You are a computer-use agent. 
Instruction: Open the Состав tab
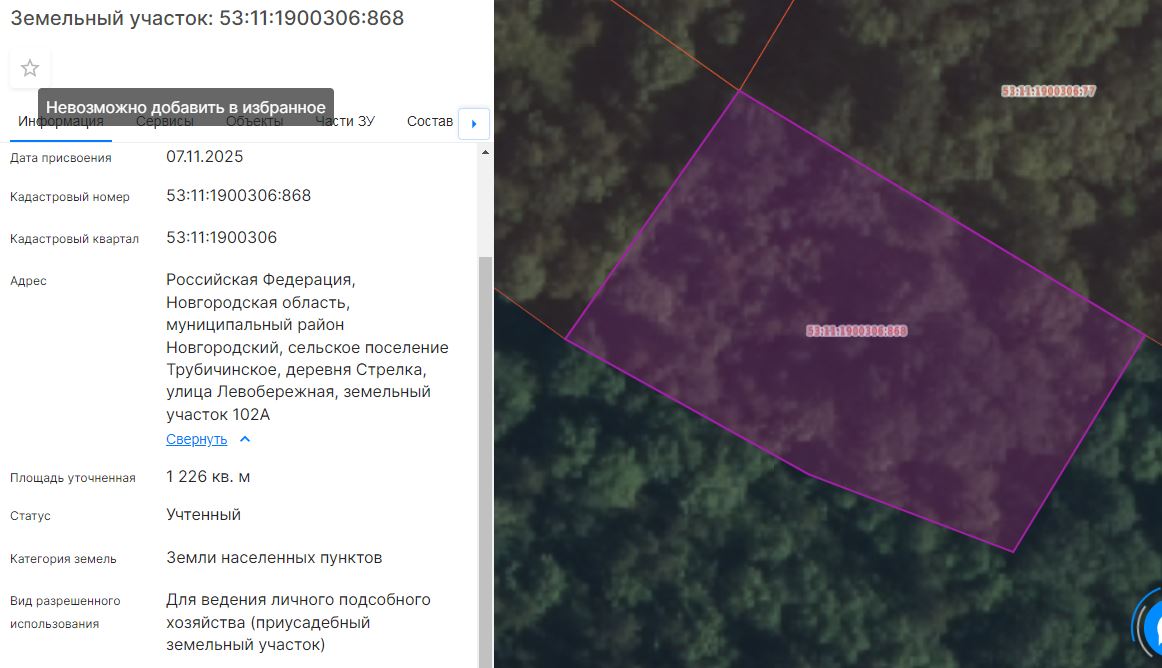click(430, 122)
